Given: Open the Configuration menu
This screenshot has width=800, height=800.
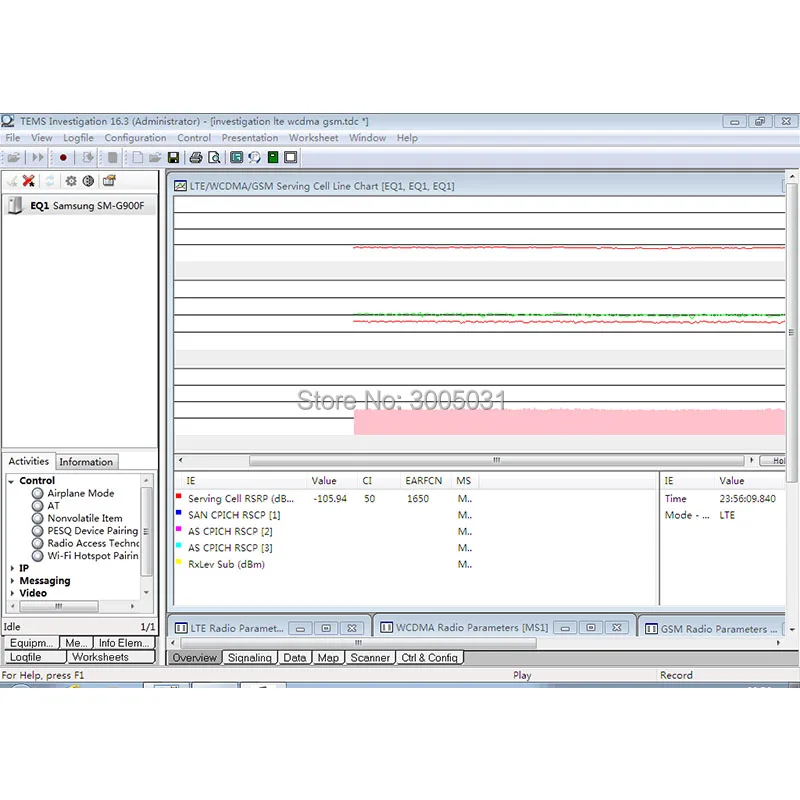Looking at the screenshot, I should pos(135,138).
